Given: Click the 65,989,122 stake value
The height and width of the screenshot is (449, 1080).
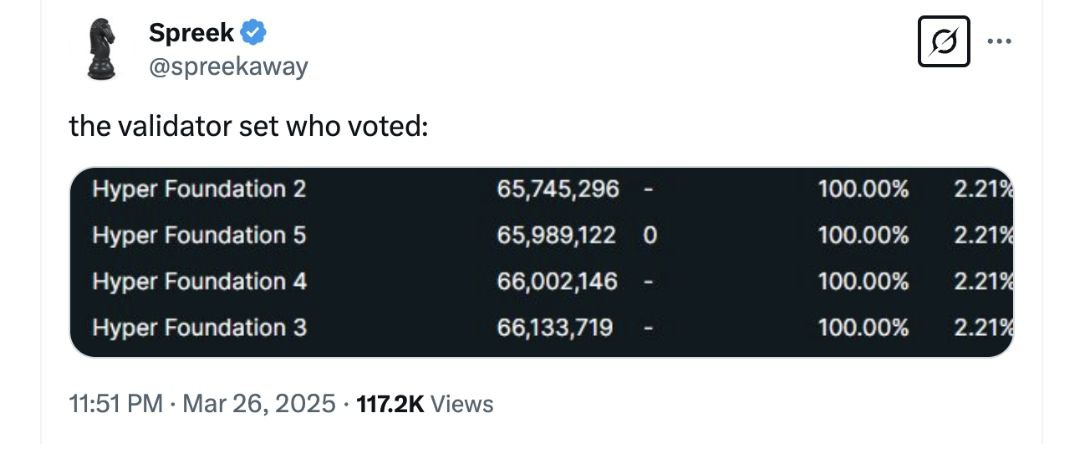Looking at the screenshot, I should pyautogui.click(x=557, y=236).
